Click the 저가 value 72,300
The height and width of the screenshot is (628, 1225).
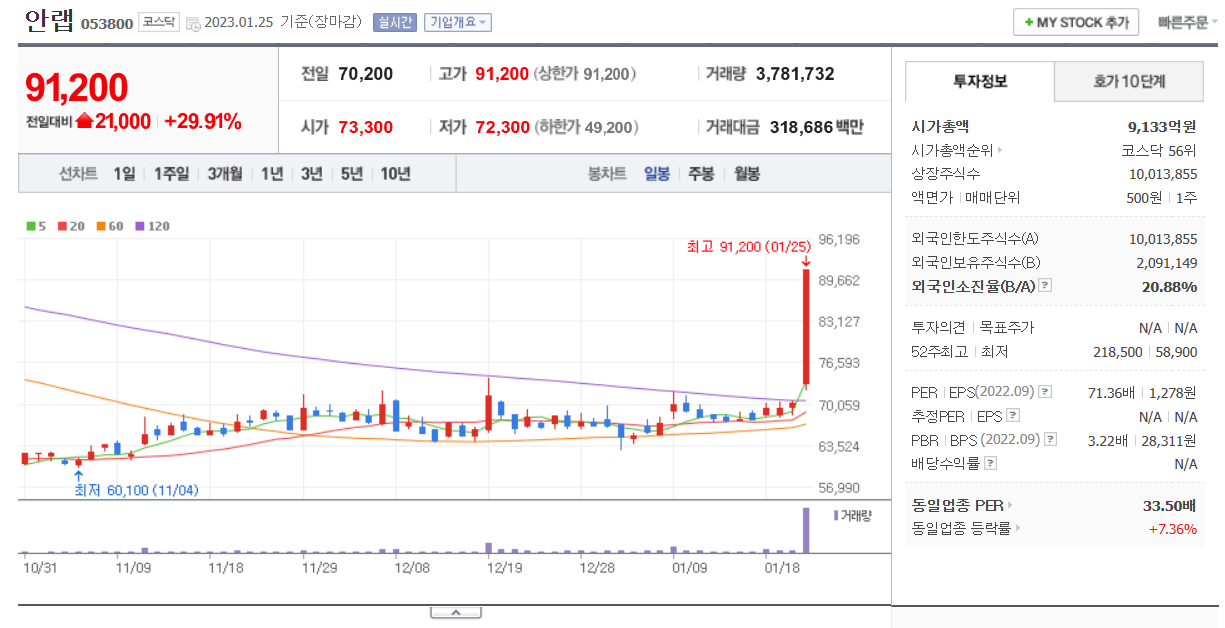[502, 128]
